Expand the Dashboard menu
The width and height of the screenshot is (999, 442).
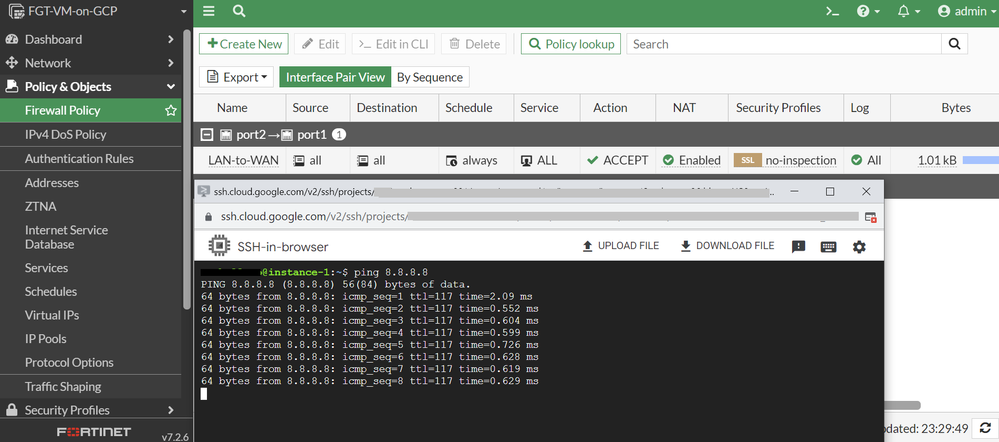point(90,39)
